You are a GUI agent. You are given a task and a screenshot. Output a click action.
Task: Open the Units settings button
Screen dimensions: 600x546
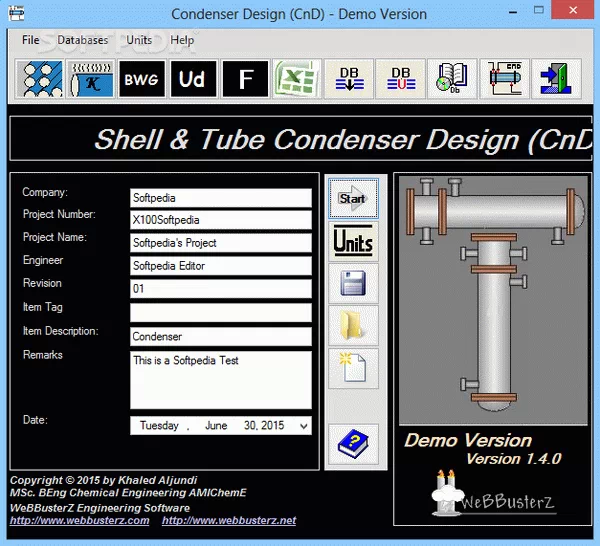(353, 241)
